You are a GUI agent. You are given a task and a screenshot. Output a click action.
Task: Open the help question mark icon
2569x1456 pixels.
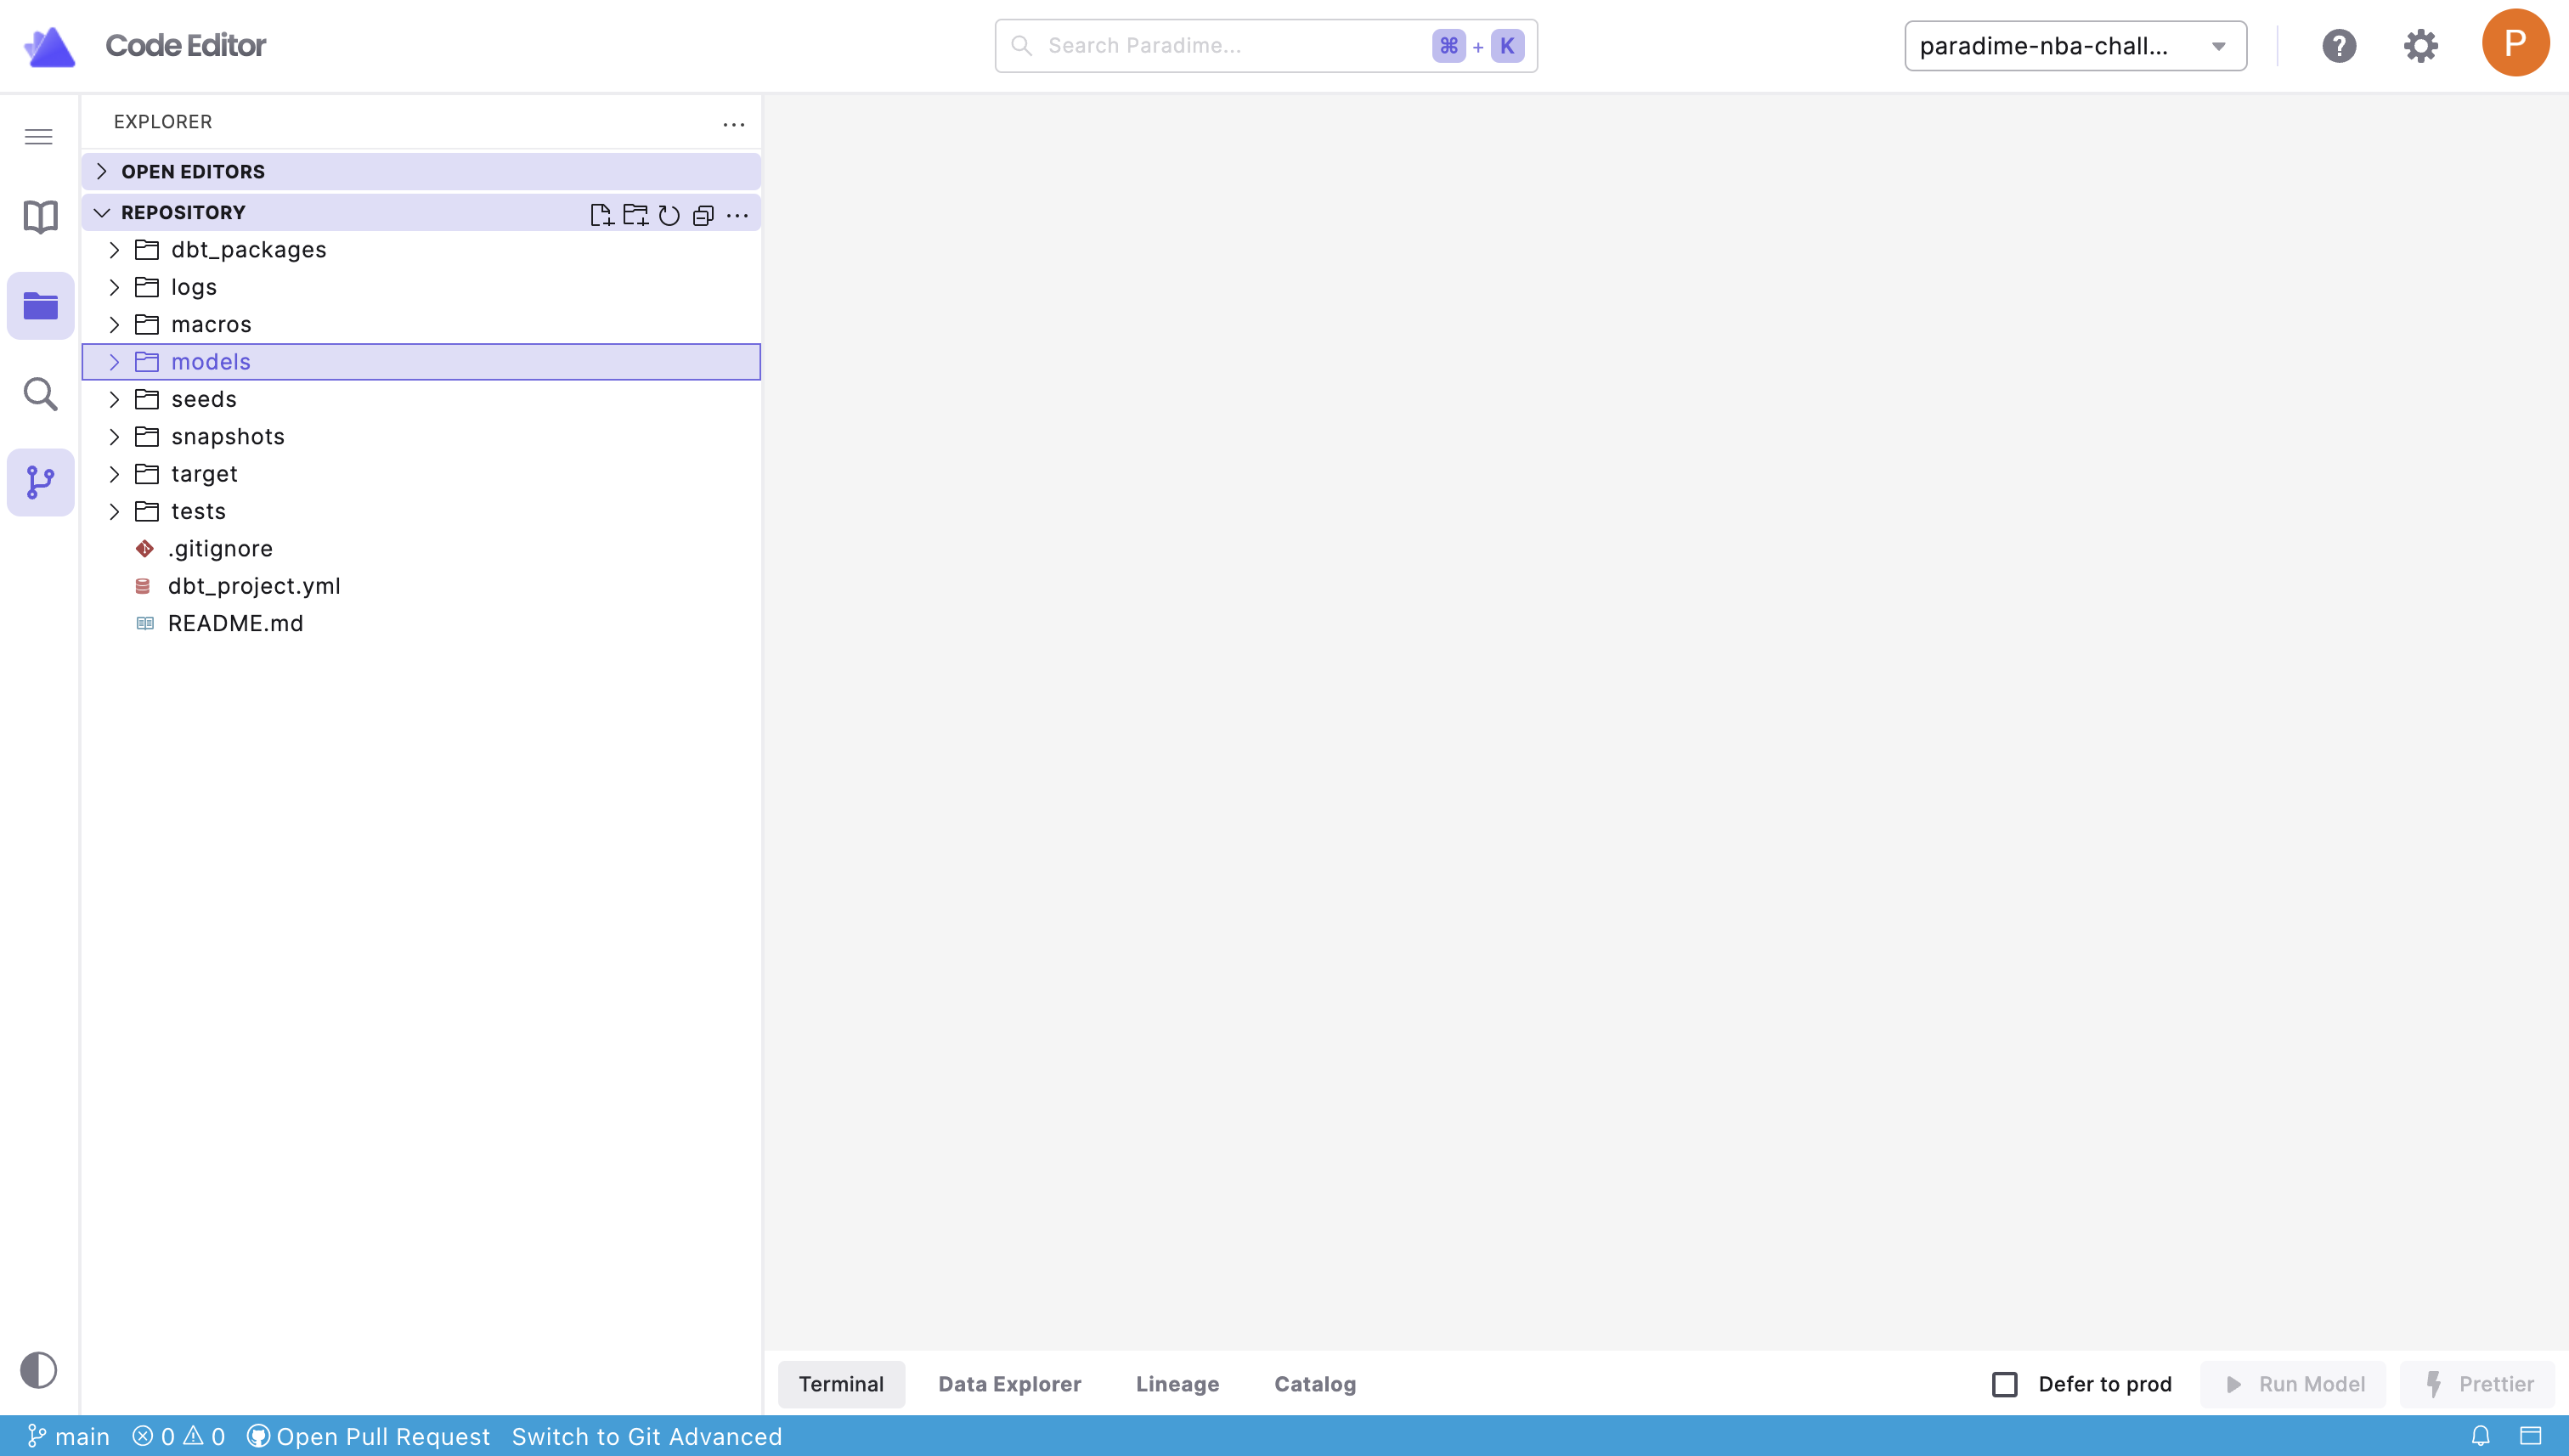pos(2339,46)
